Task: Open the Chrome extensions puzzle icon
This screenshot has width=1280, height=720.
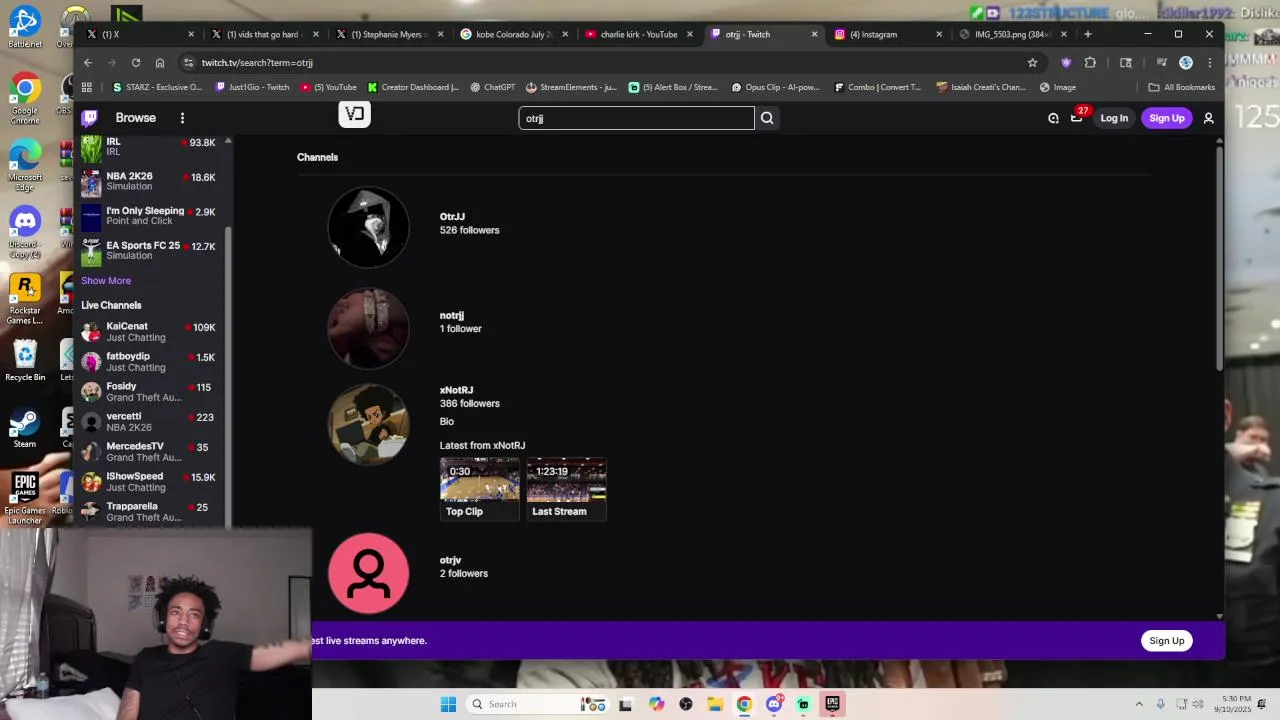Action: [1090, 62]
